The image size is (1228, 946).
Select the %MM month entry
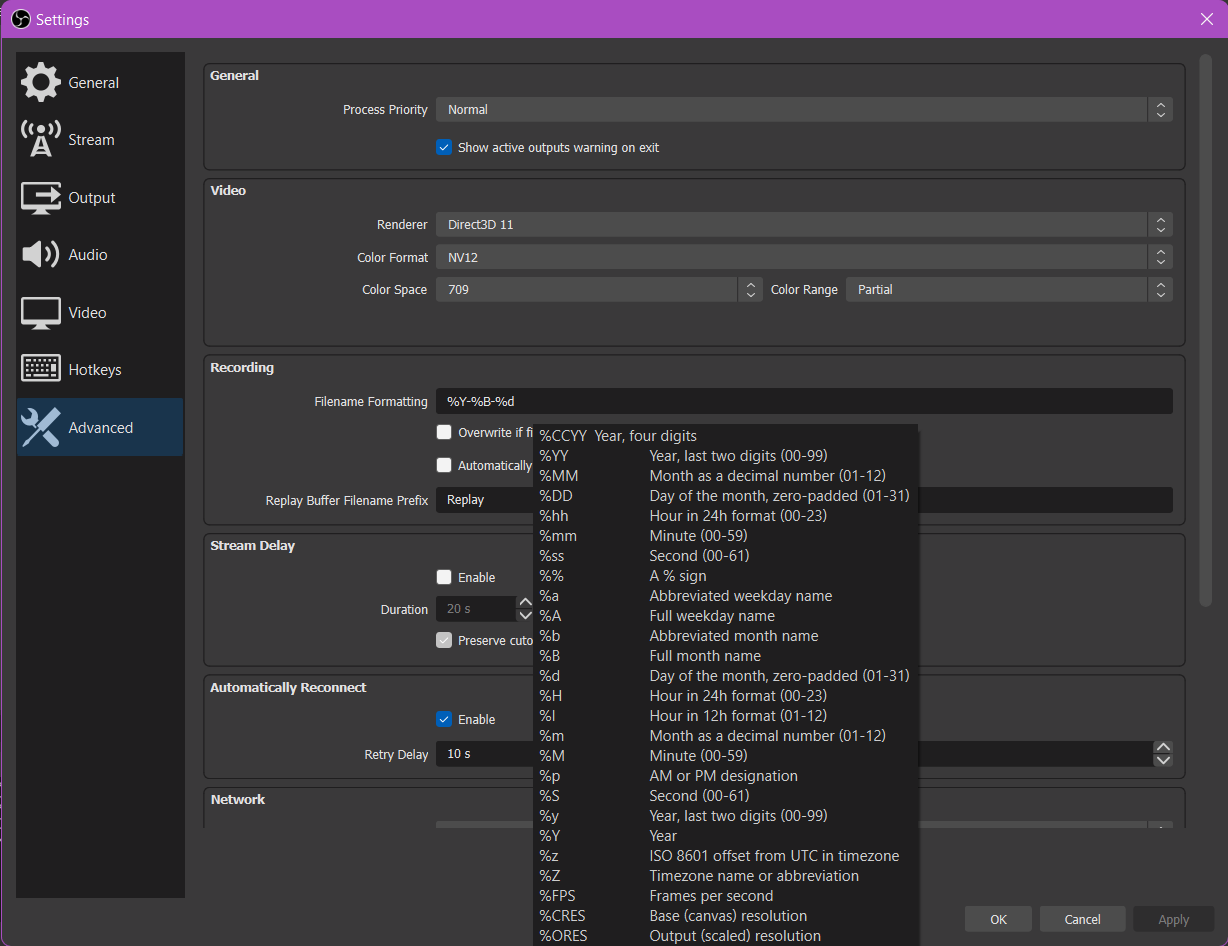pos(726,476)
